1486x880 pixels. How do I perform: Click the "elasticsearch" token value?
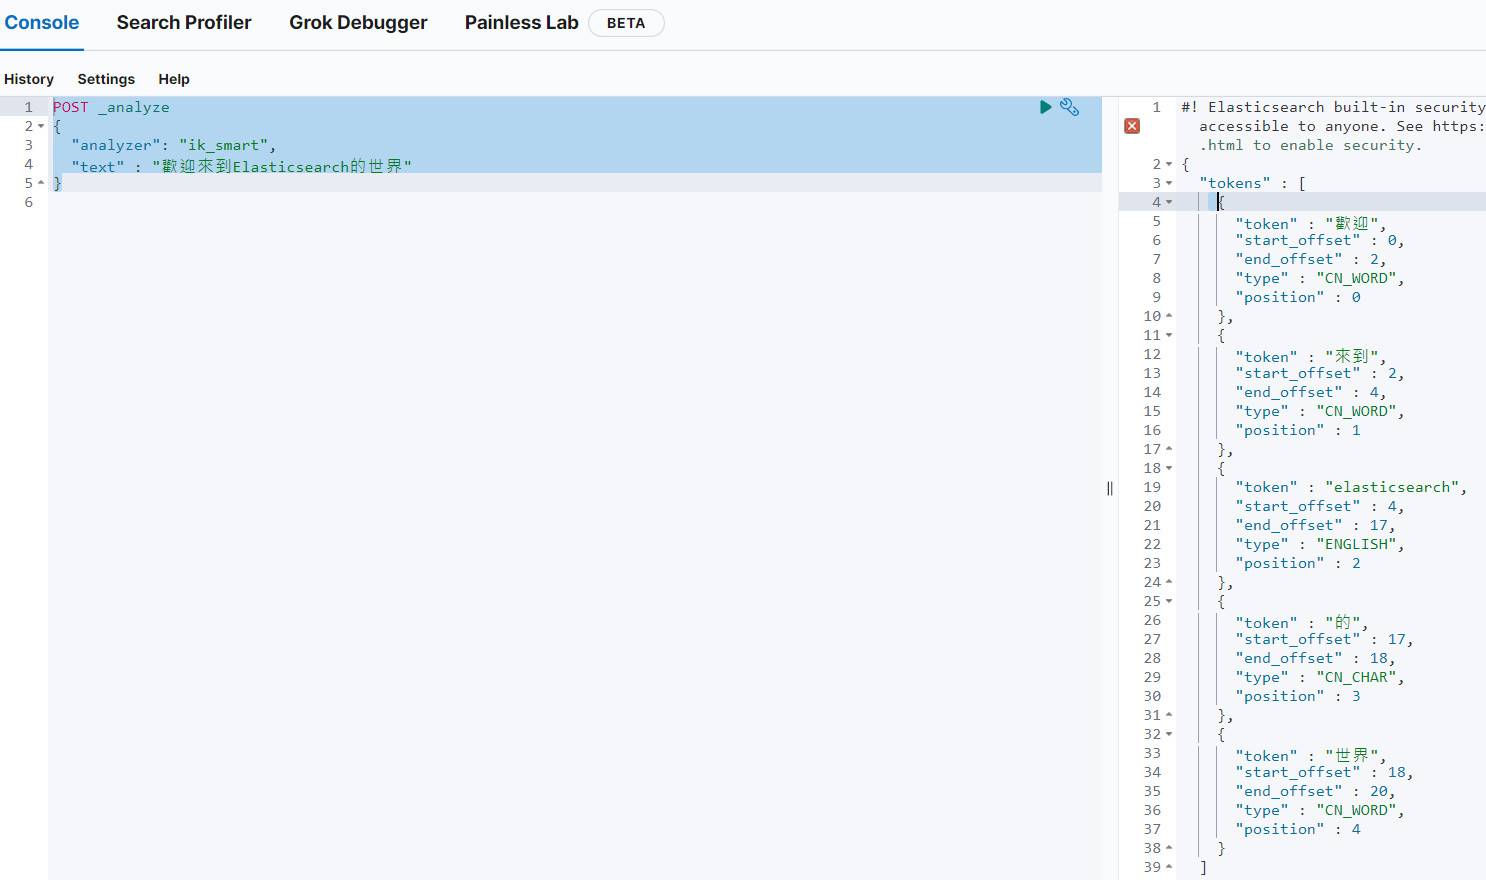point(1392,488)
